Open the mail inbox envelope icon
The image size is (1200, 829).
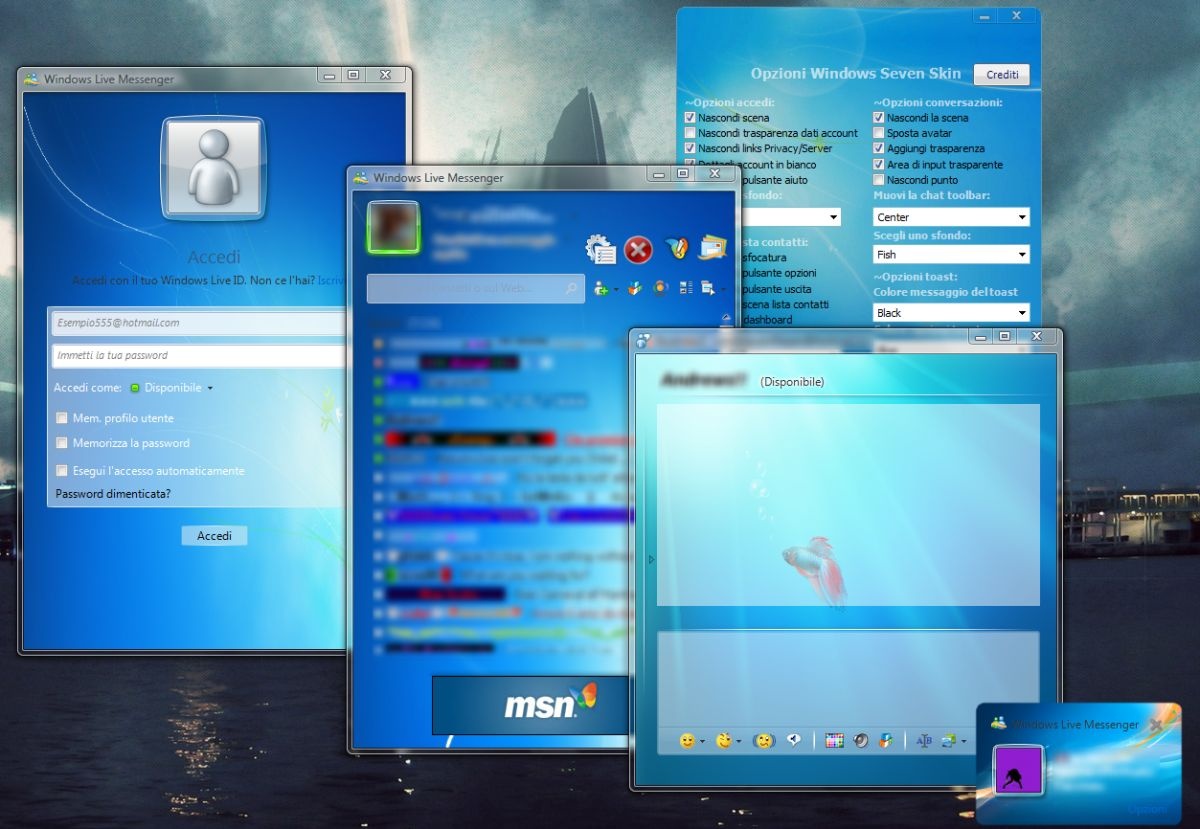click(712, 247)
